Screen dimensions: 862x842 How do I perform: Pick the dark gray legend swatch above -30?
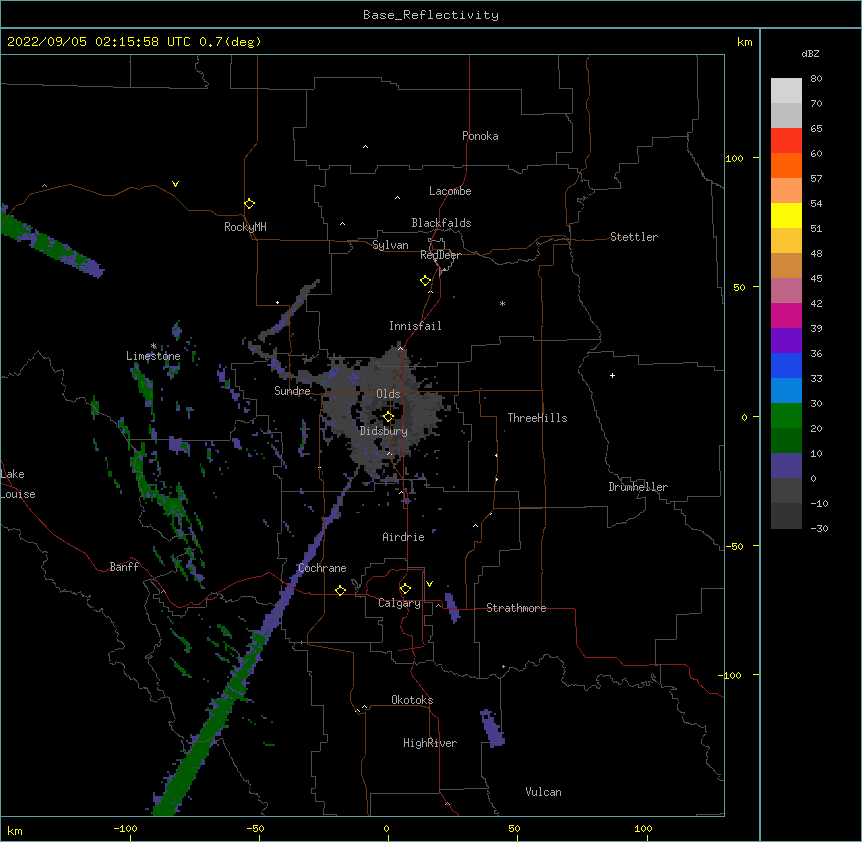click(x=786, y=516)
